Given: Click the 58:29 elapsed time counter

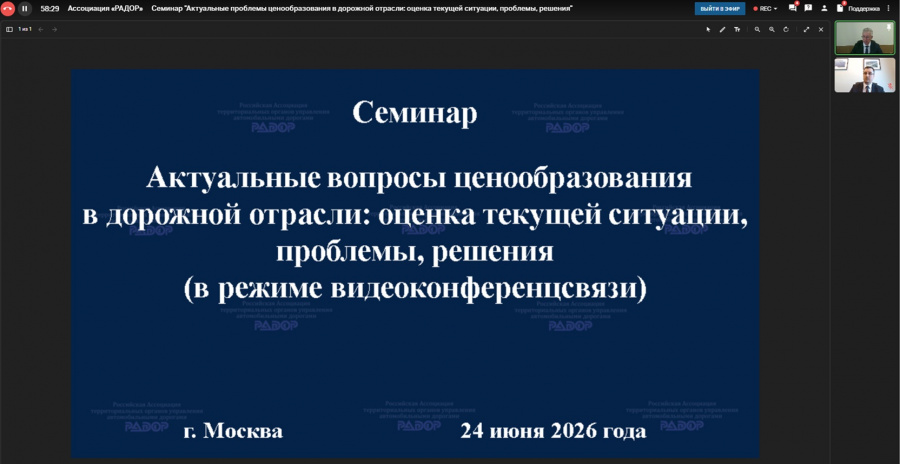Looking at the screenshot, I should click(50, 9).
